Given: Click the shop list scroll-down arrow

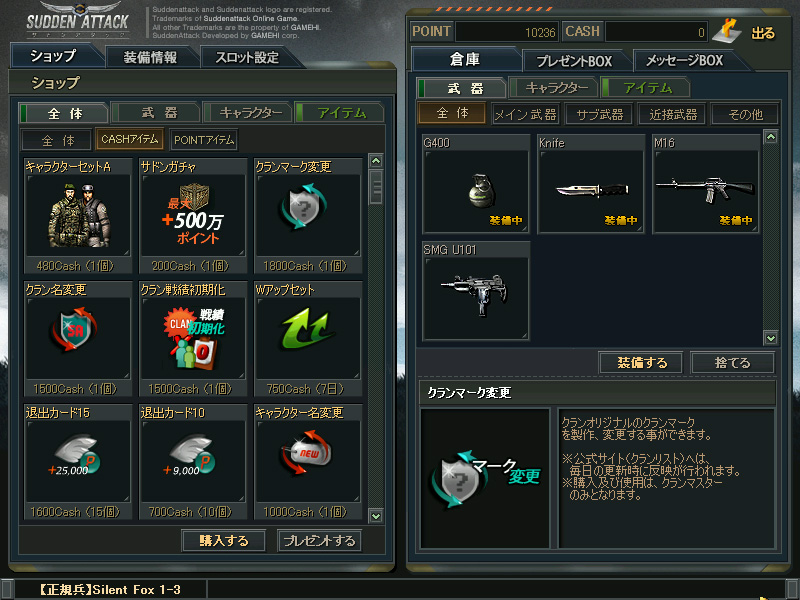Looking at the screenshot, I should pyautogui.click(x=376, y=516).
